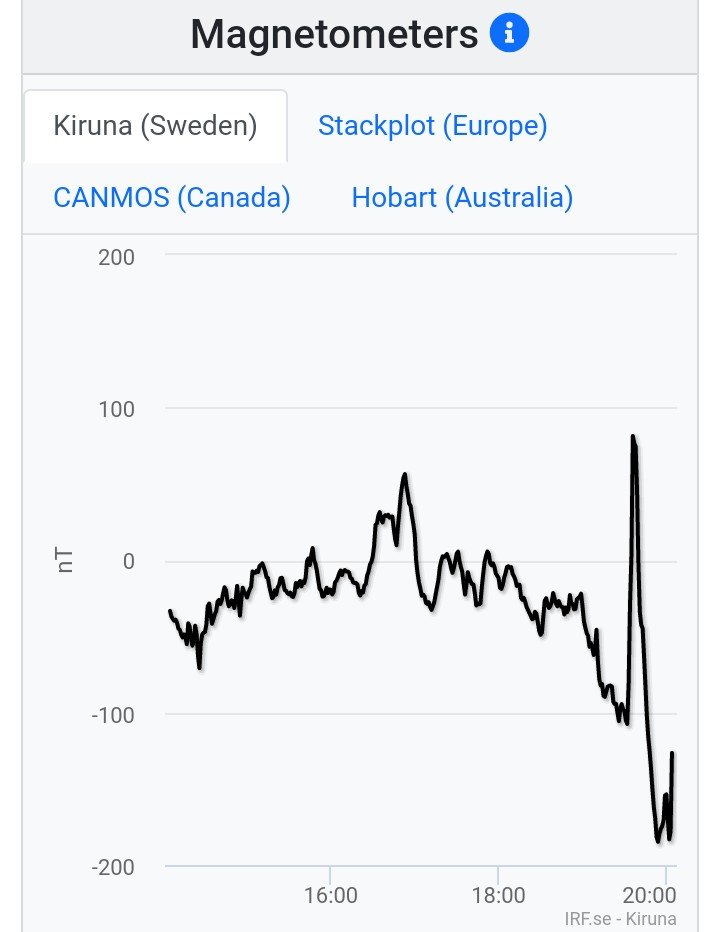Viewport: 720px width, 932px height.
Task: Click the 100 value on y-axis
Action: (116, 409)
